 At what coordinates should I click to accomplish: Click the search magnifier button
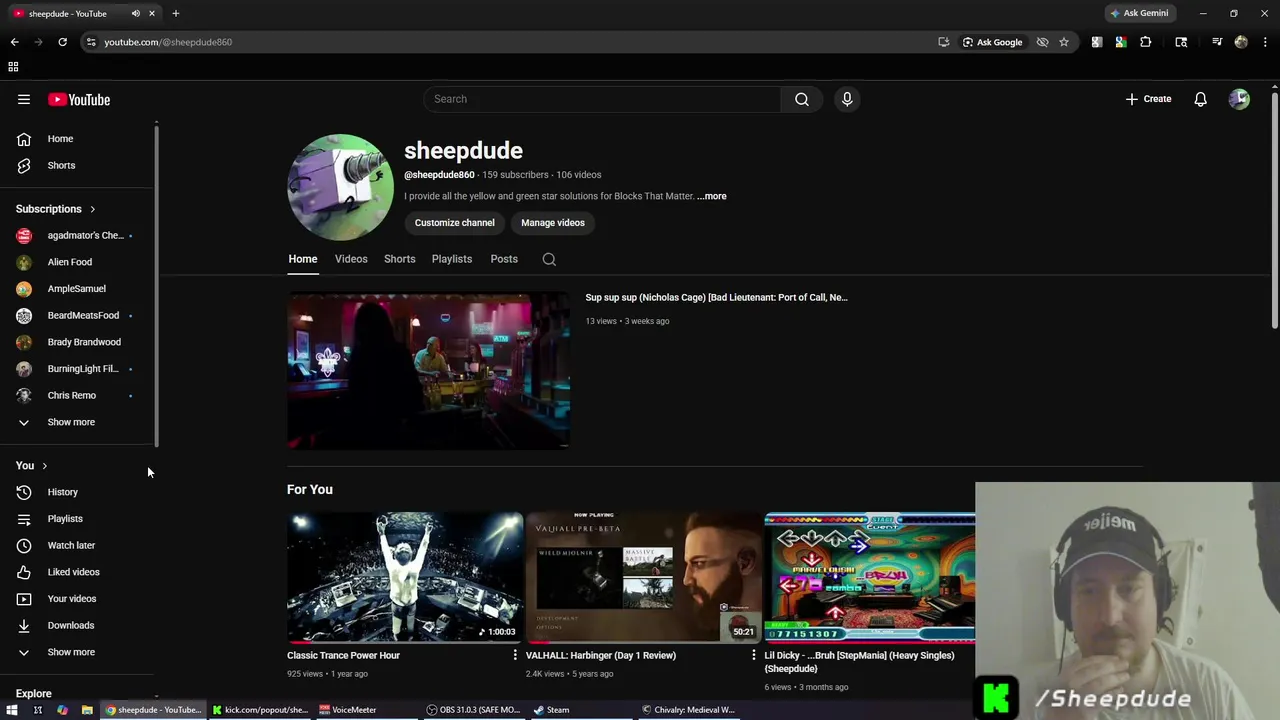pyautogui.click(x=802, y=99)
